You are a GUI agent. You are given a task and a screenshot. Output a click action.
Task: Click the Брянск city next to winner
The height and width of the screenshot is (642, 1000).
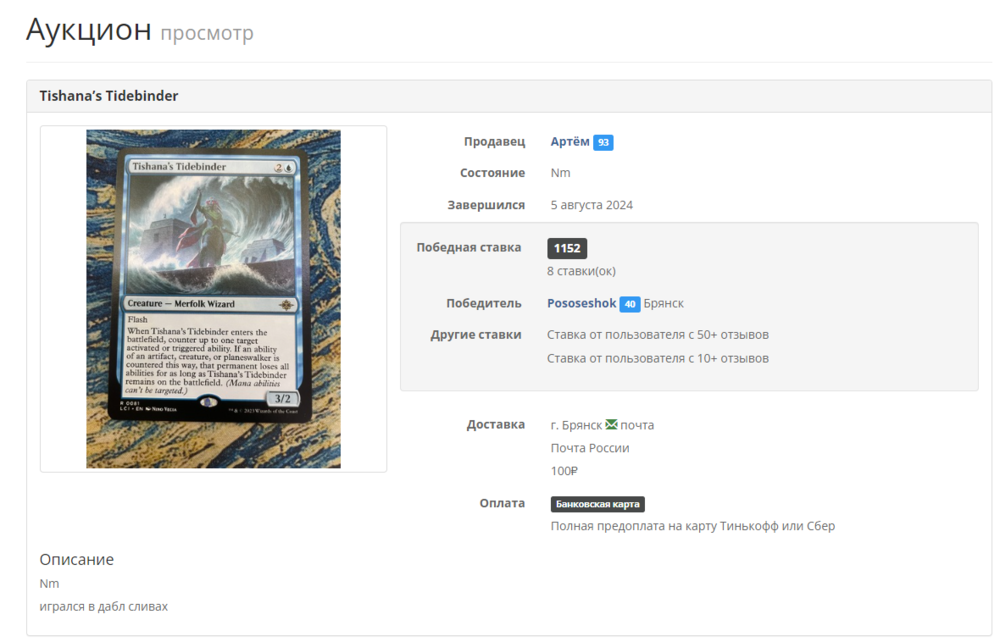pyautogui.click(x=663, y=303)
